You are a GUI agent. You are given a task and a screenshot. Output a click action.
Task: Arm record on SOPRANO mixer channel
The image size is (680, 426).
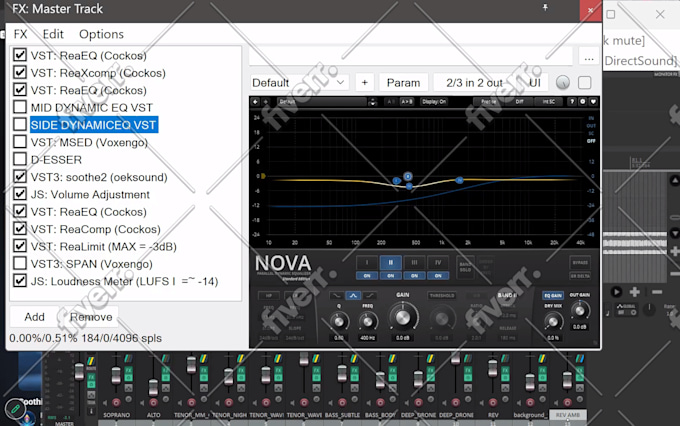(116, 402)
